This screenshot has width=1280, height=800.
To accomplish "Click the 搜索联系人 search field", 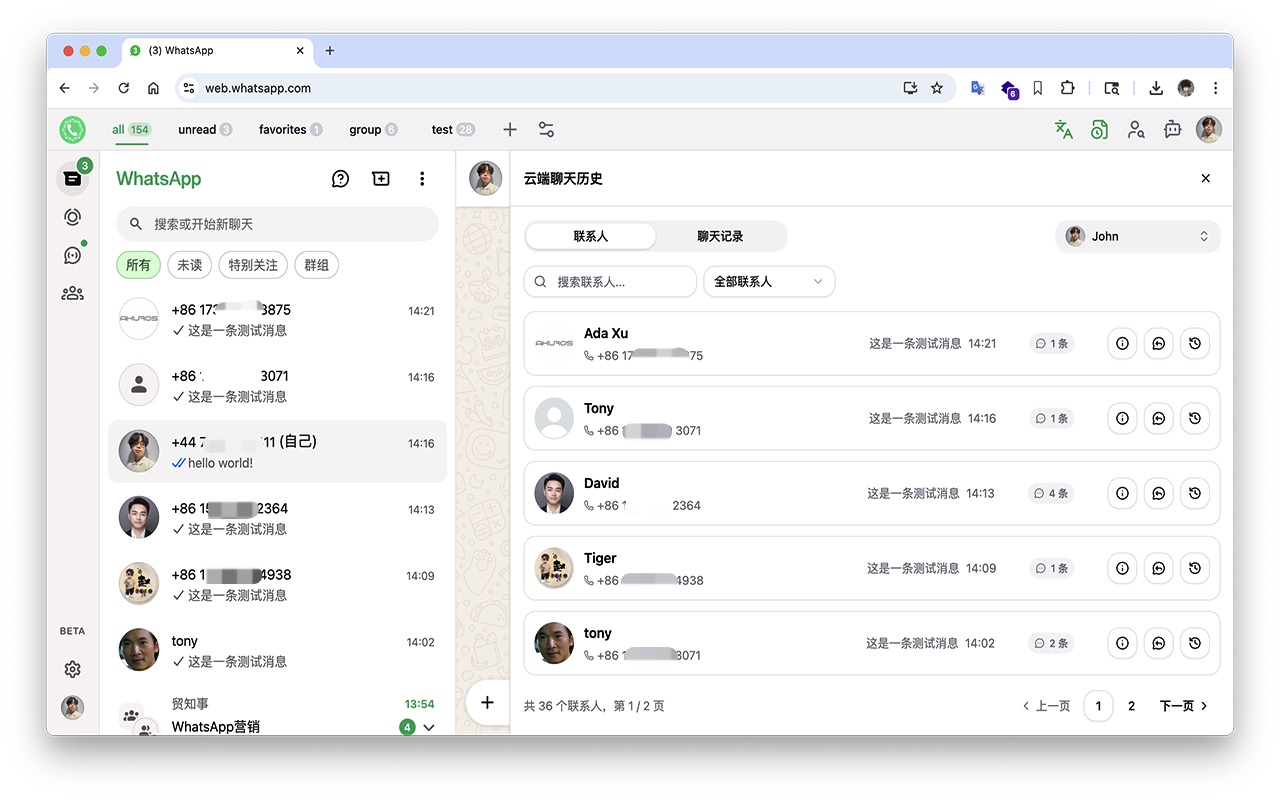I will pyautogui.click(x=610, y=282).
